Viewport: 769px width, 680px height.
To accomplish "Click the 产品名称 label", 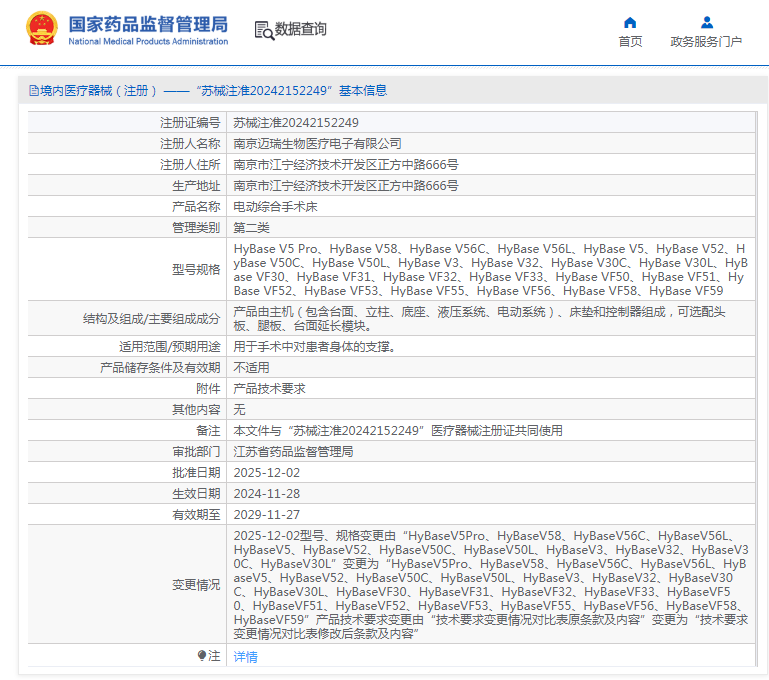I will point(196,207).
